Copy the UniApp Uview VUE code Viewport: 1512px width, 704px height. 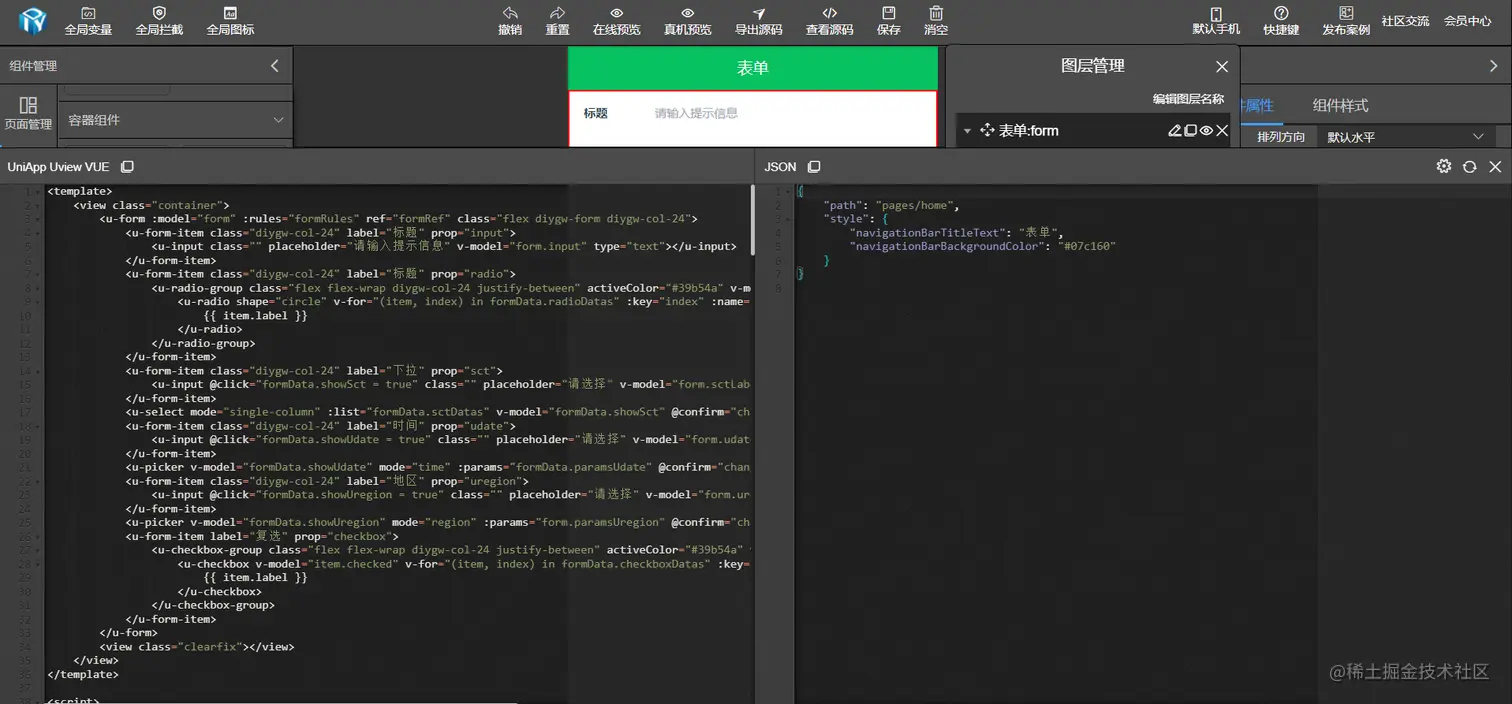pyautogui.click(x=127, y=167)
